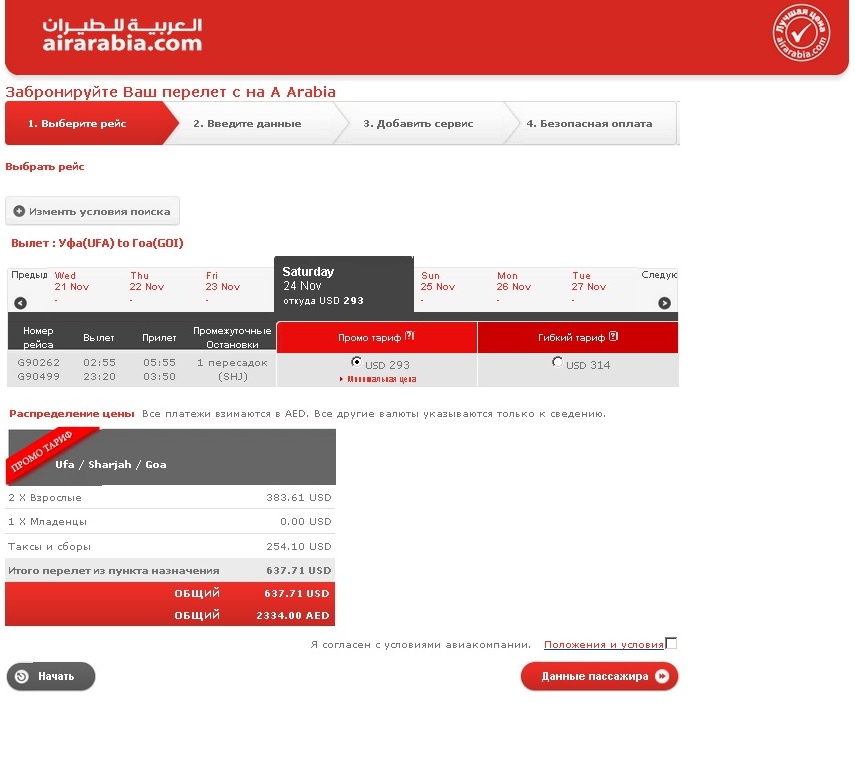Open help icon next to Промо тариф
This screenshot has width=855, height=772.
pos(410,337)
